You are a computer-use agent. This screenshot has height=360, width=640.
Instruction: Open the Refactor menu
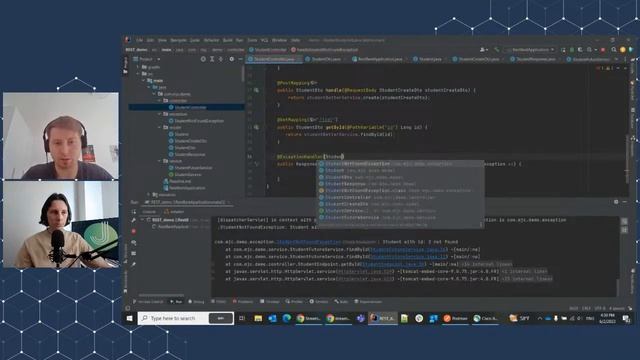pyautogui.click(x=211, y=40)
